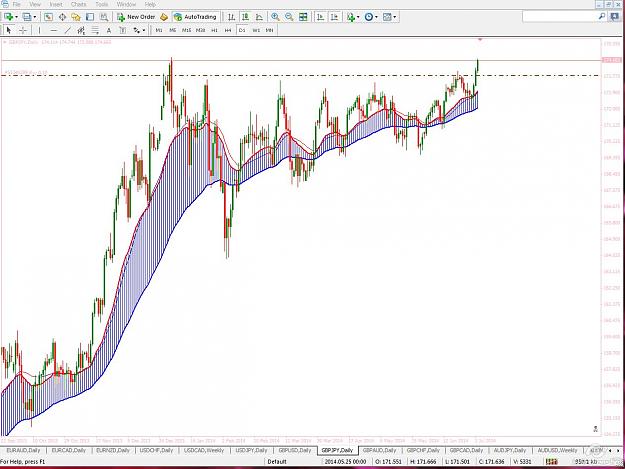625x469 pixels.
Task: Open the Templates dropdown arrow
Action: (x=395, y=17)
